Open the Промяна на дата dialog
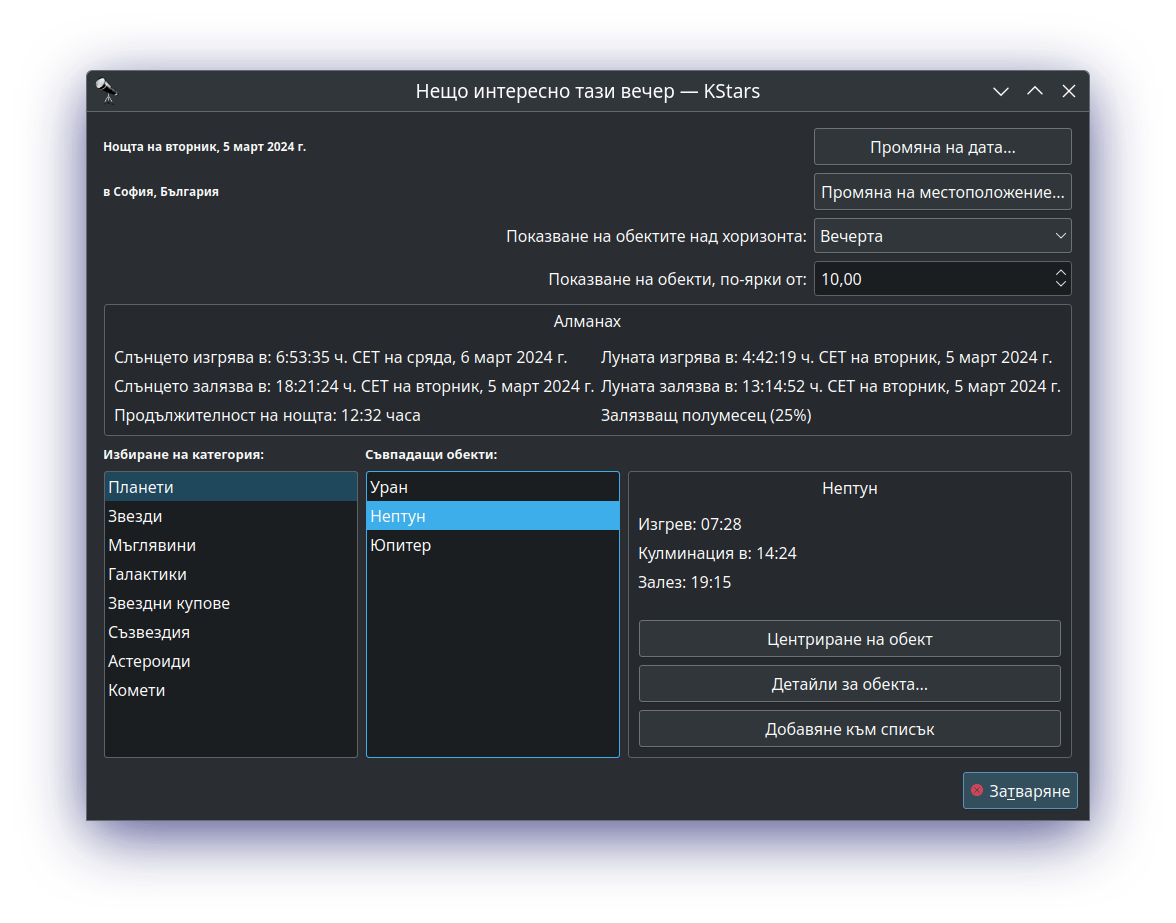 pyautogui.click(x=942, y=147)
